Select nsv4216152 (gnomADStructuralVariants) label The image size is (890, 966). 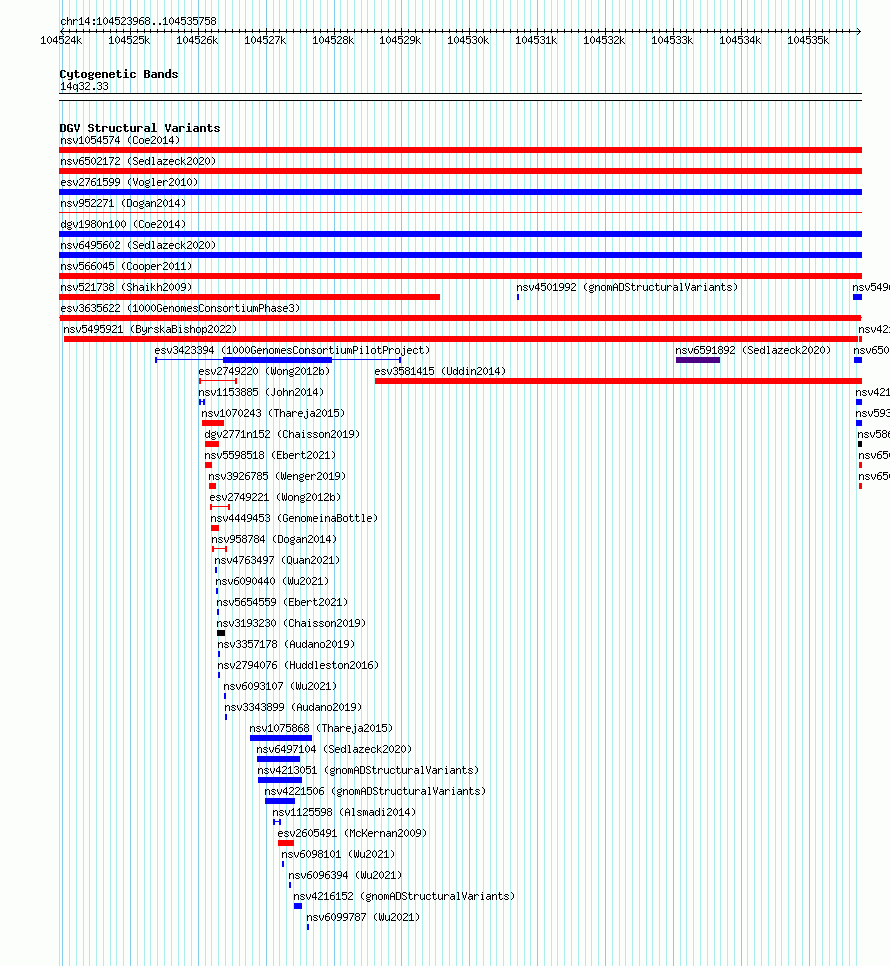(404, 895)
